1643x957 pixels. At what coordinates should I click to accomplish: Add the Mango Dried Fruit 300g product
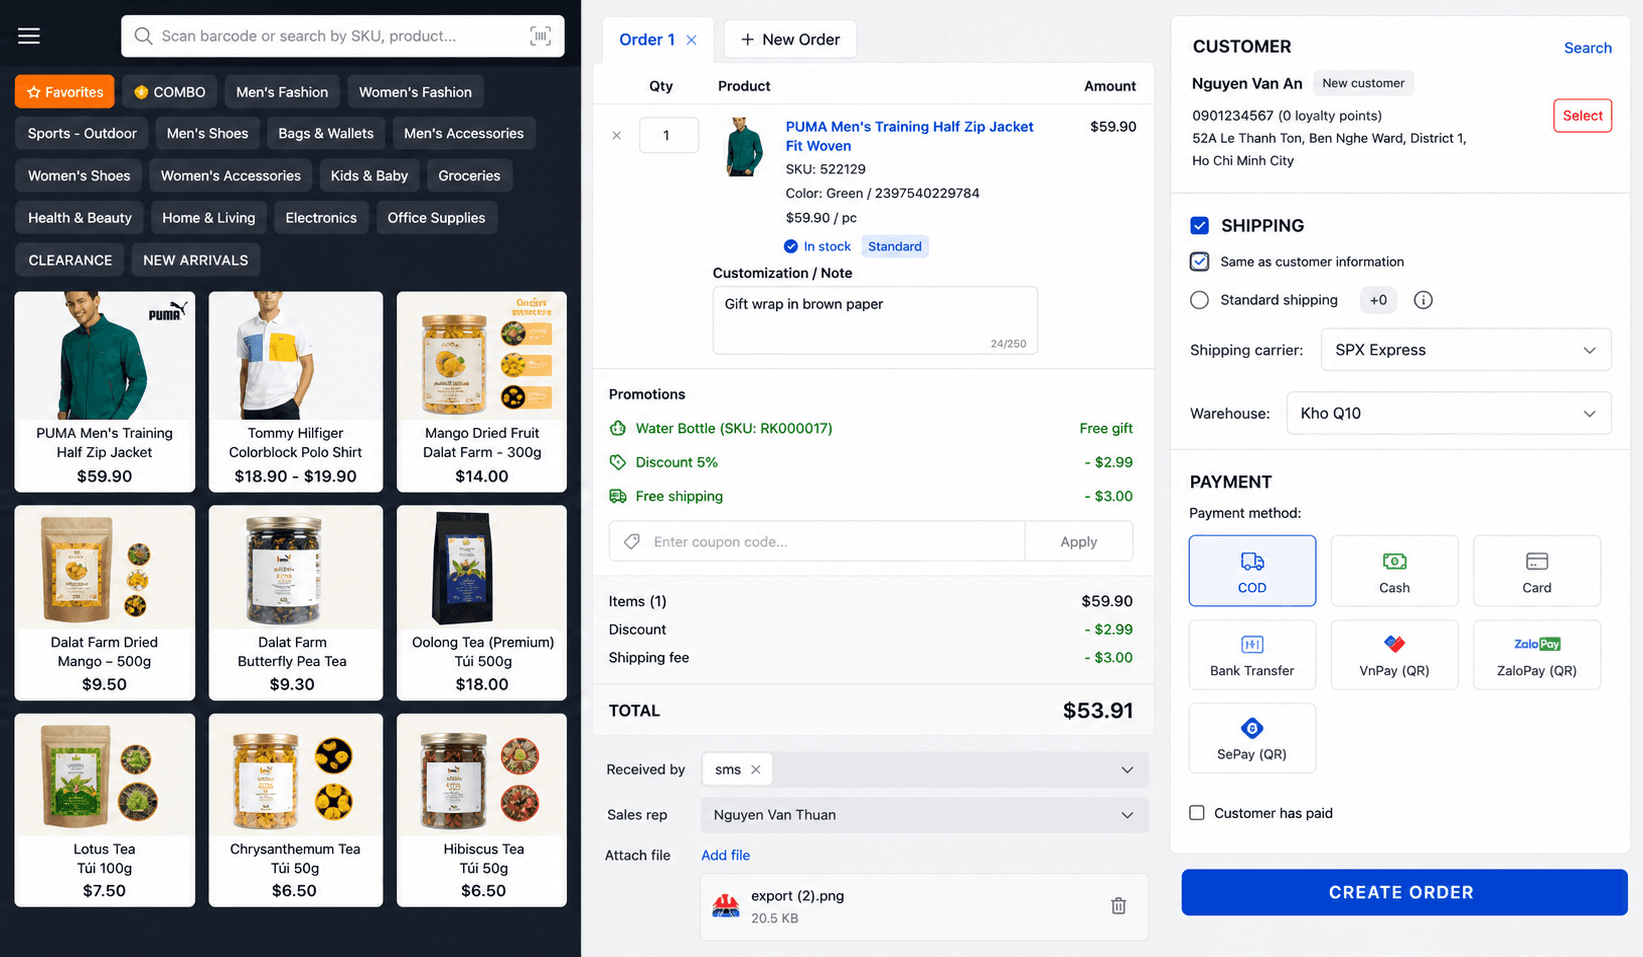(x=482, y=391)
